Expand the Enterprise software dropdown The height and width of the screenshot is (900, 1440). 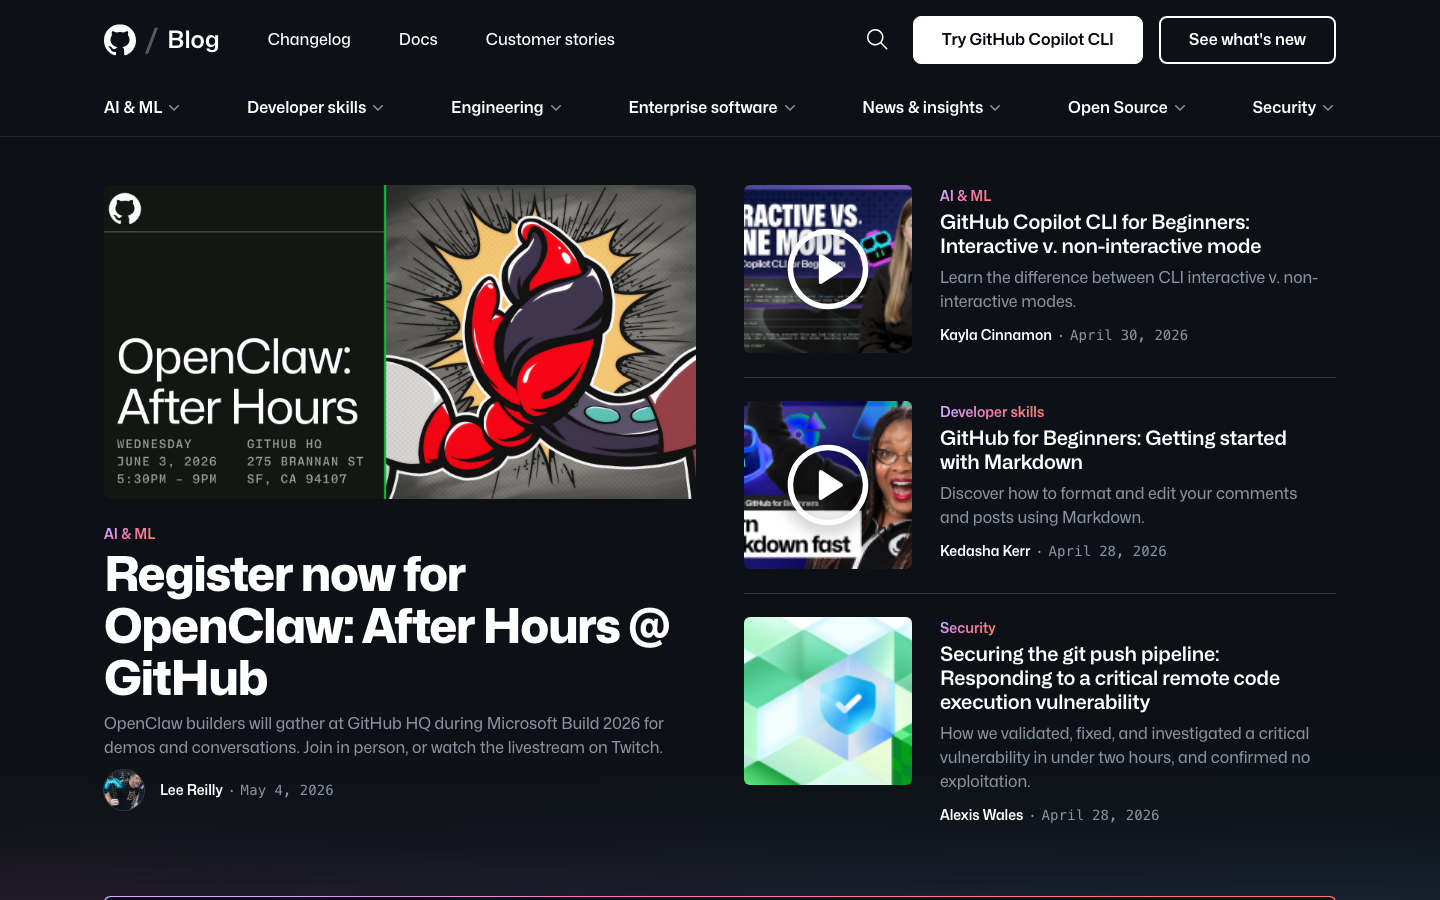click(712, 107)
